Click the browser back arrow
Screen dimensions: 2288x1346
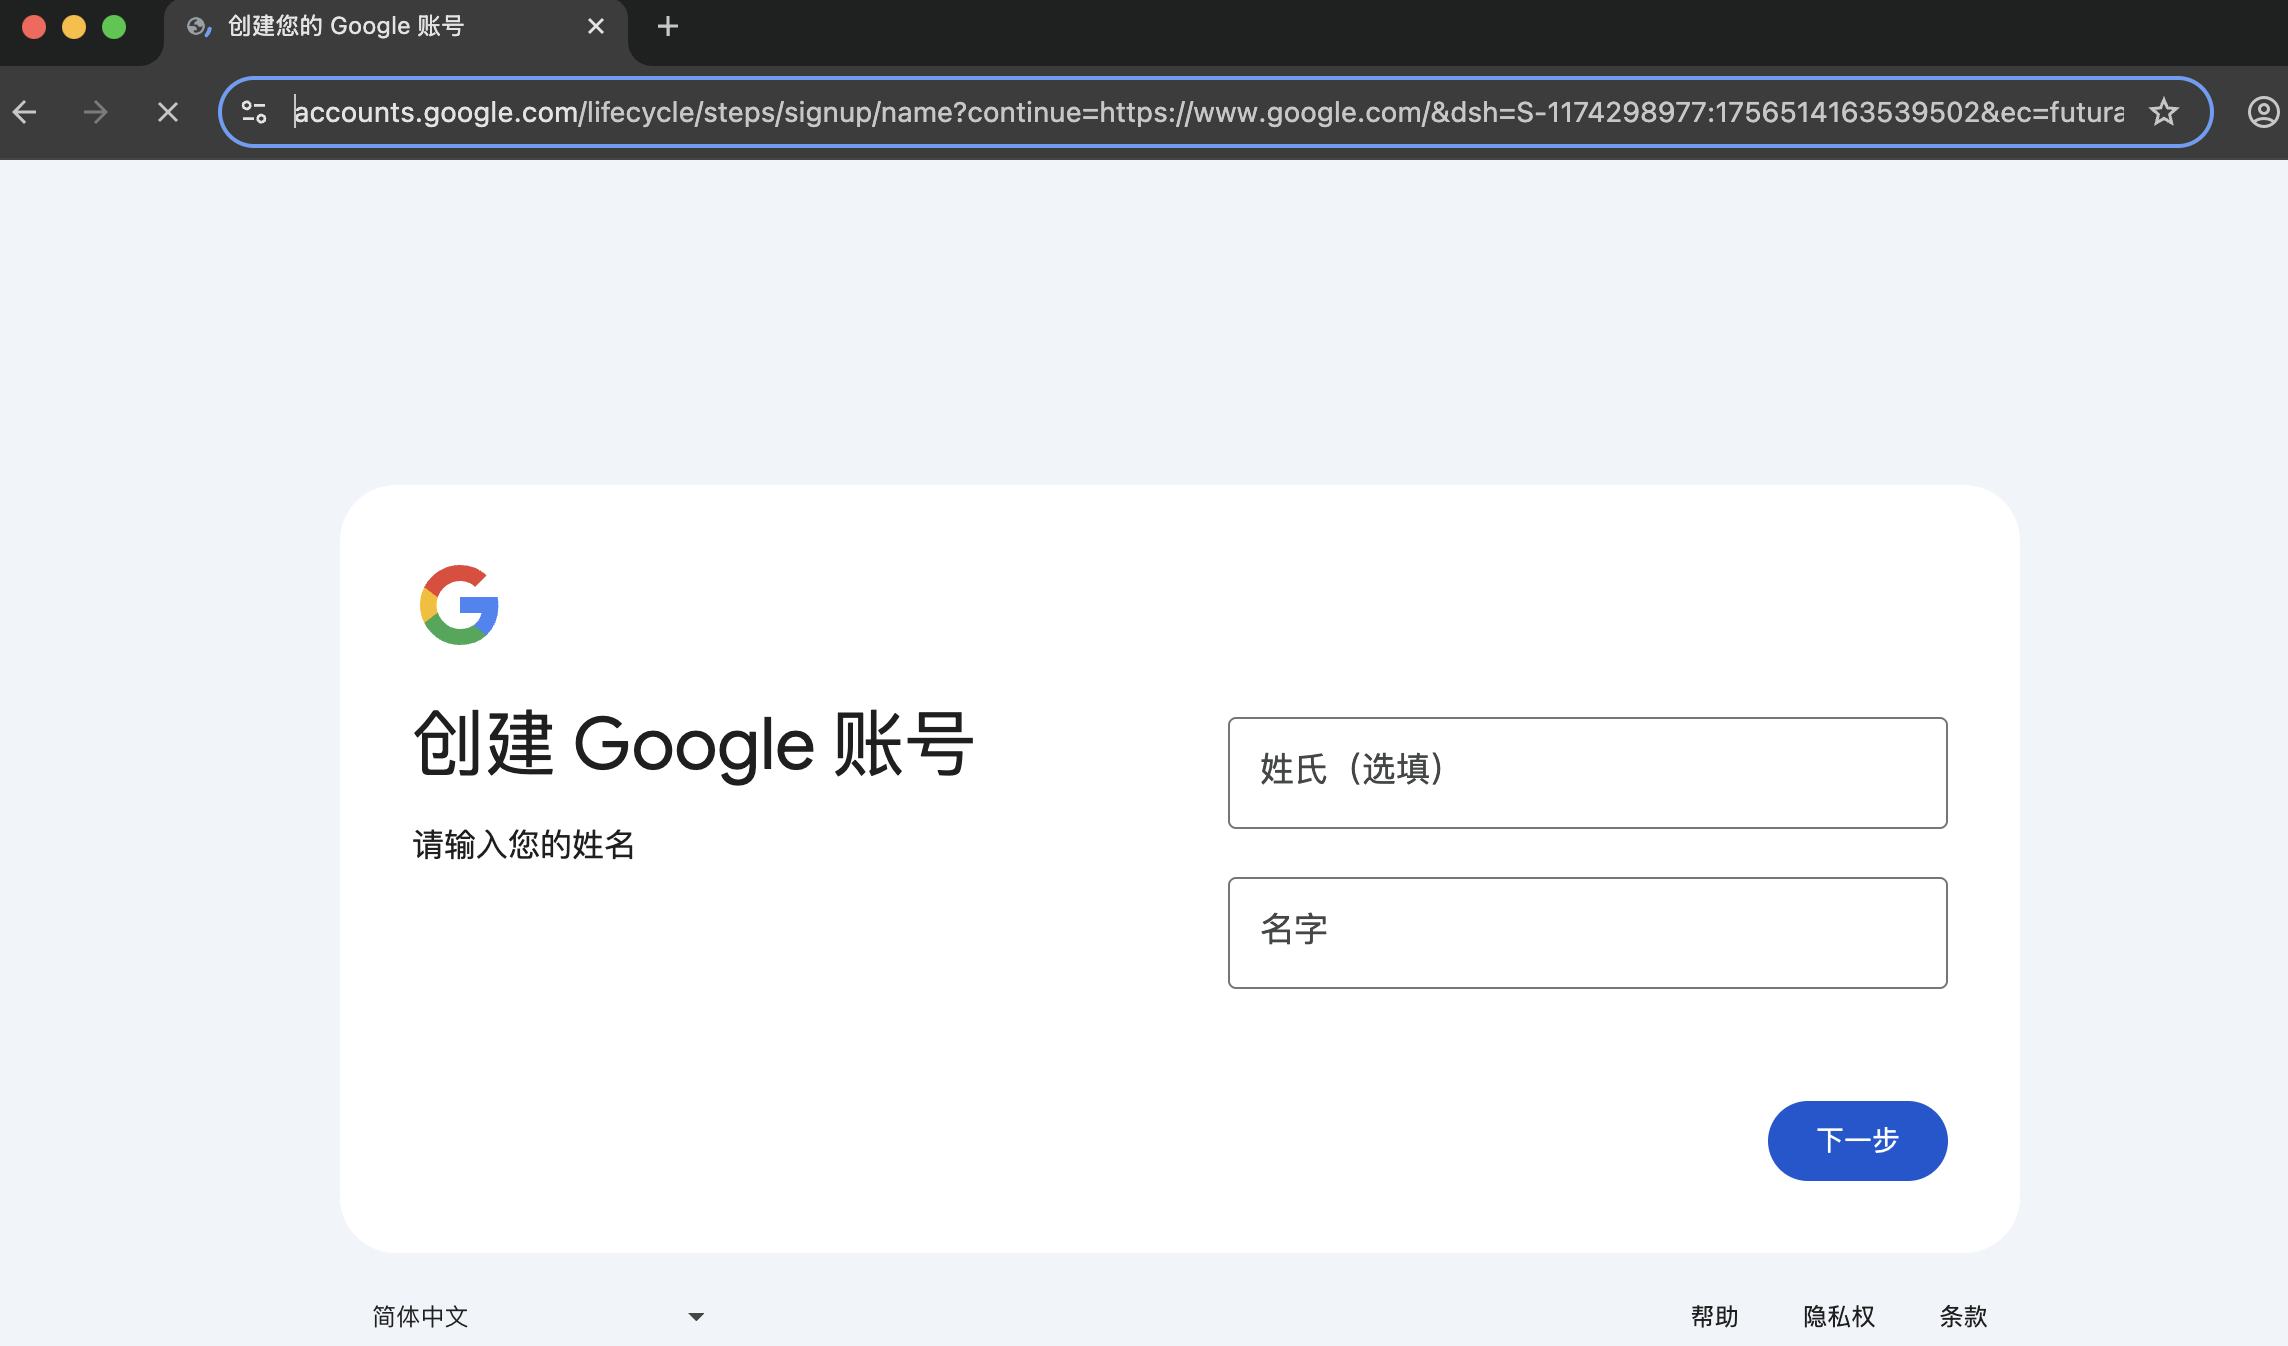click(26, 112)
